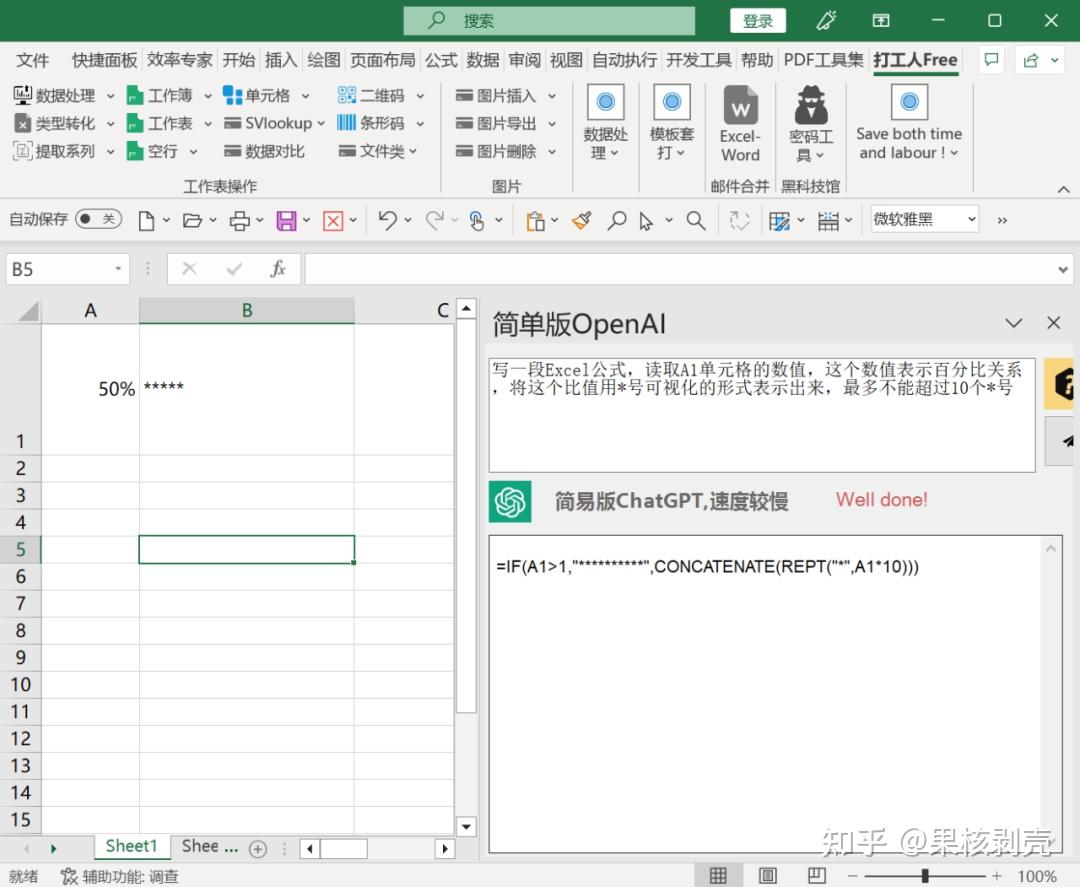
Task: Switch to the PDF工具集 tab
Action: click(823, 61)
